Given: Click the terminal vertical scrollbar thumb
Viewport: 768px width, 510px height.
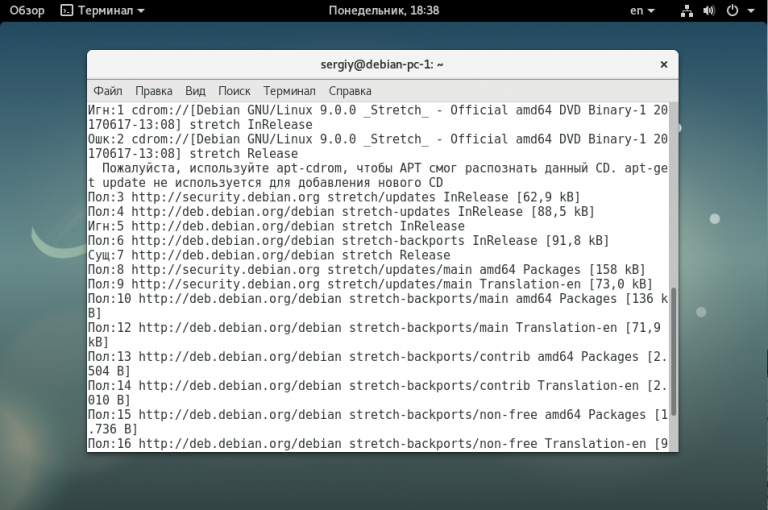Looking at the screenshot, I should tap(672, 350).
